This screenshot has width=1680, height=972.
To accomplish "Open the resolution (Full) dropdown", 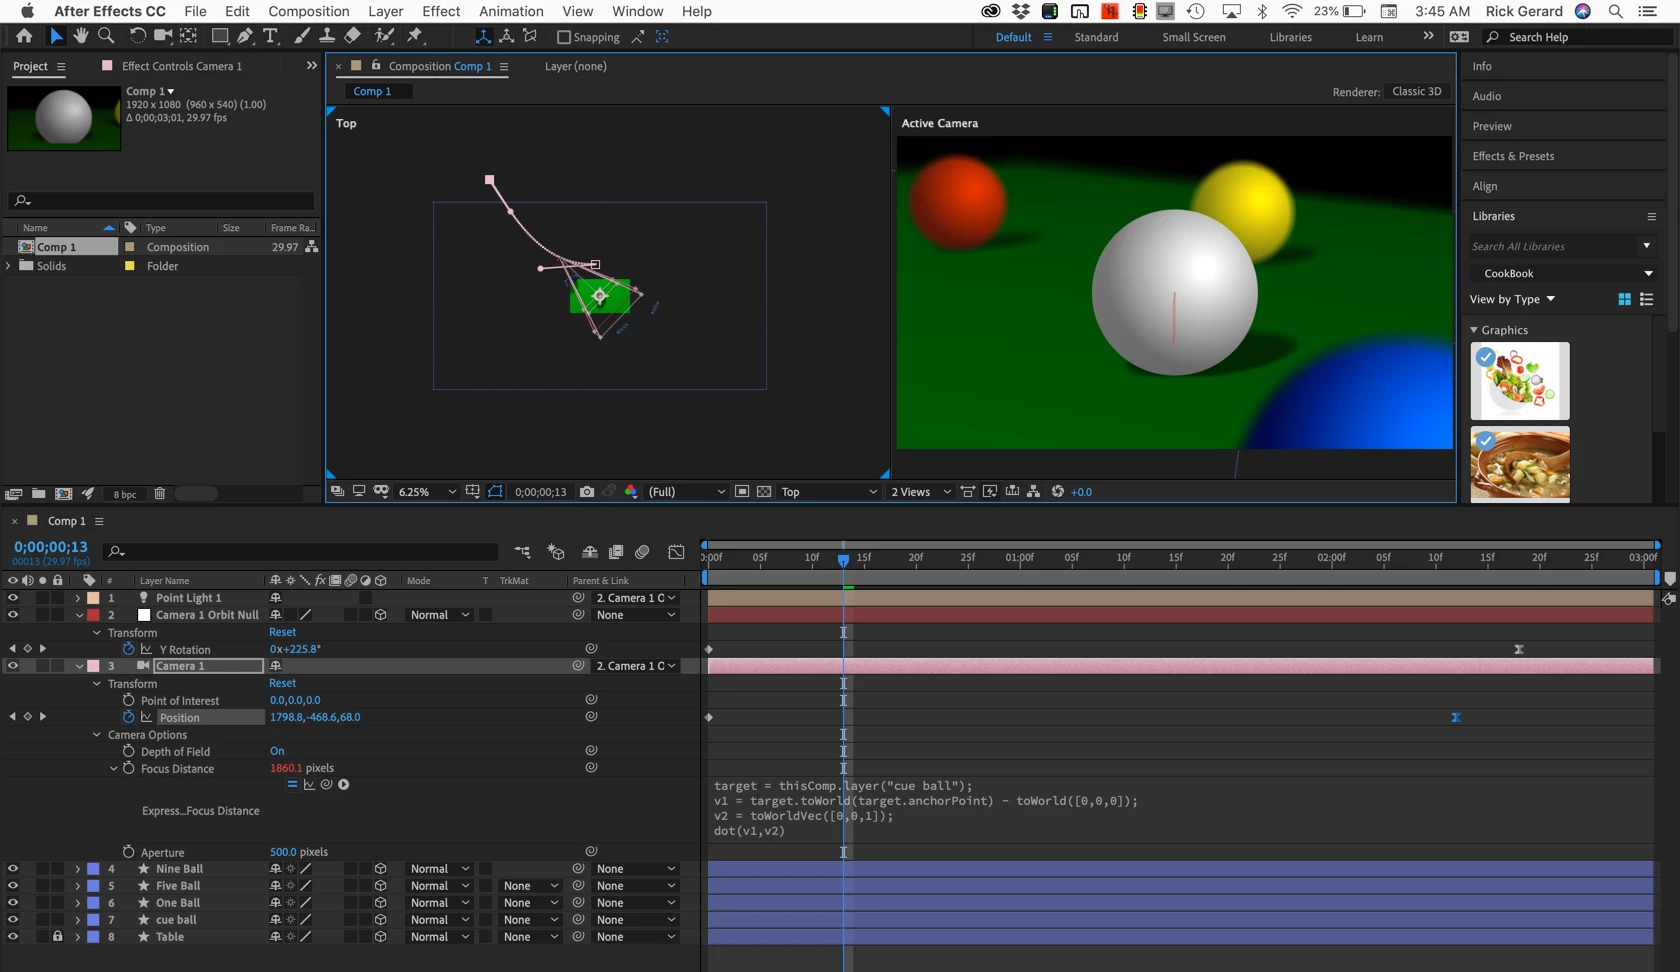I will pos(686,492).
